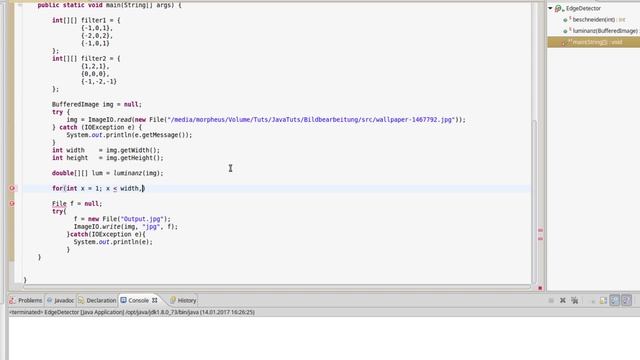
Task: Click the "Output.jpg" string literal
Action: click(142, 219)
